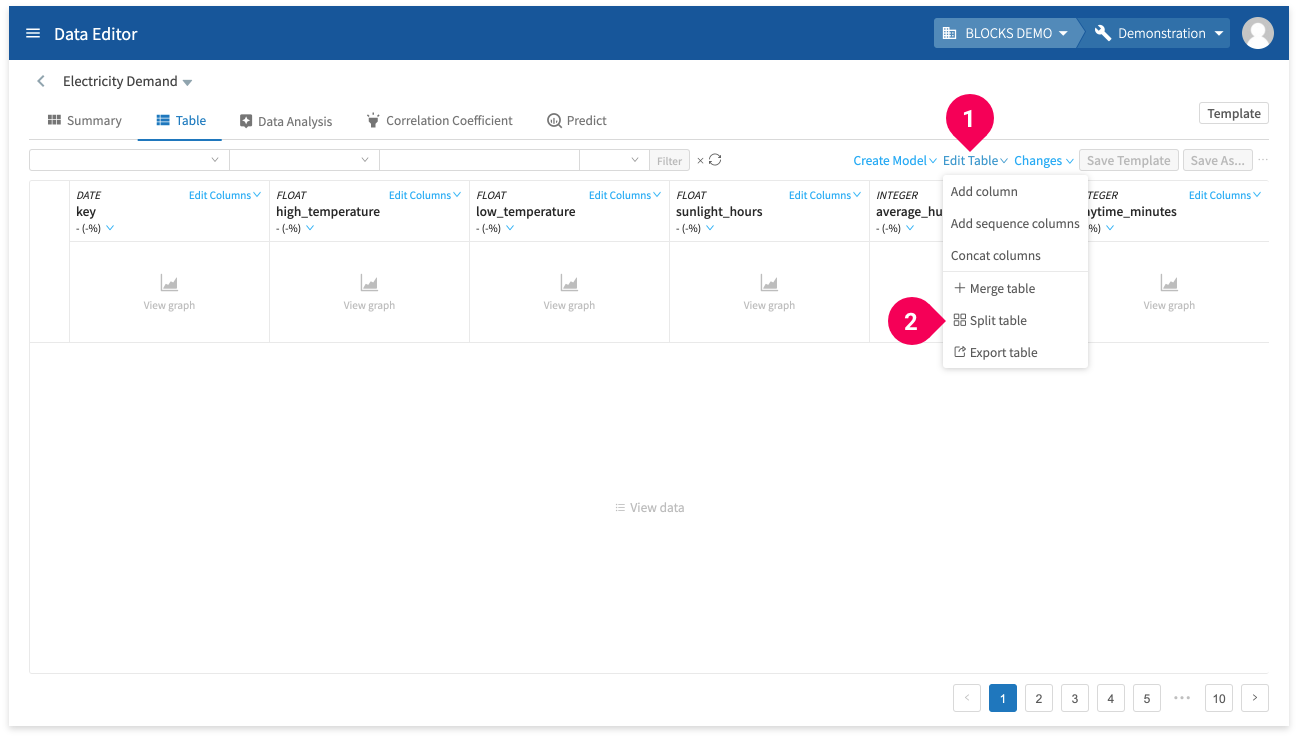
Task: Go to previous page arrow
Action: (x=967, y=698)
